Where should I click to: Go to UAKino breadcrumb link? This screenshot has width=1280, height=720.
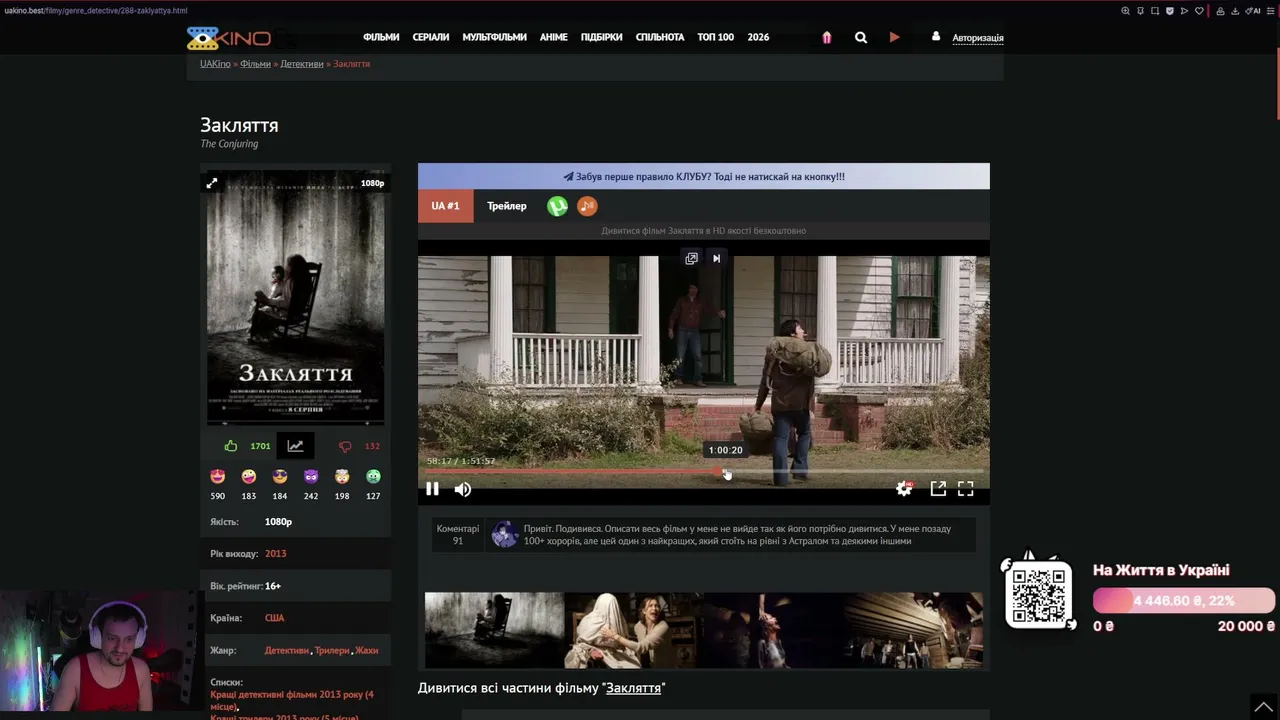tap(215, 64)
